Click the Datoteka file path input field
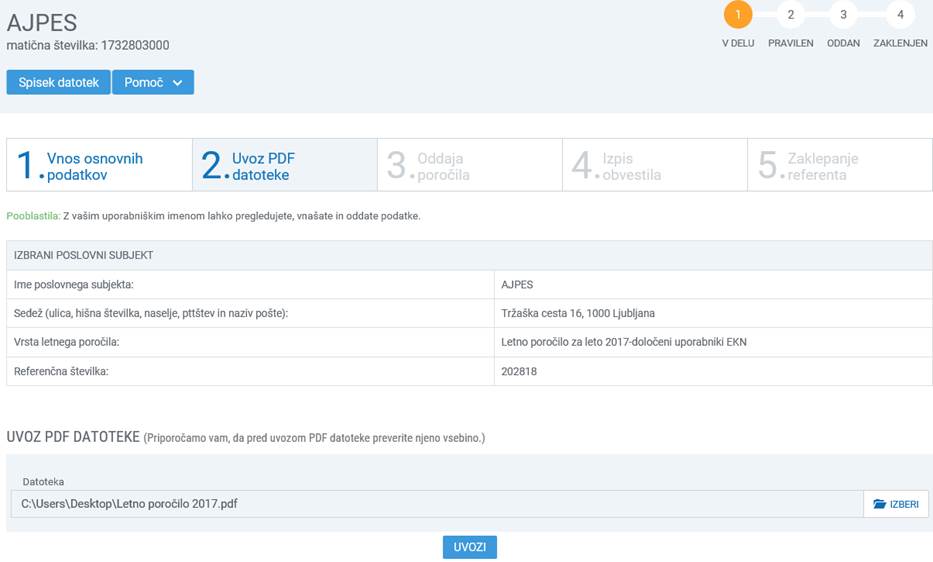 436,504
